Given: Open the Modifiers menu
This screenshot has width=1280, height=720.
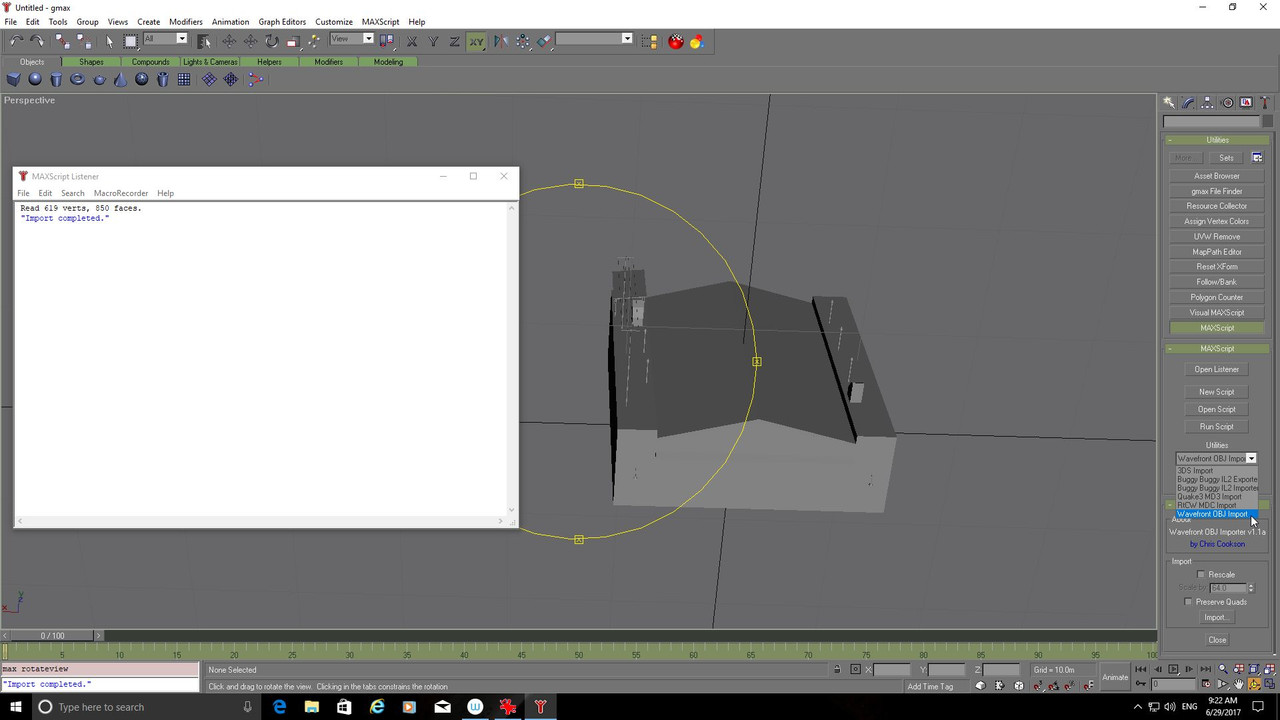Looking at the screenshot, I should [x=186, y=22].
